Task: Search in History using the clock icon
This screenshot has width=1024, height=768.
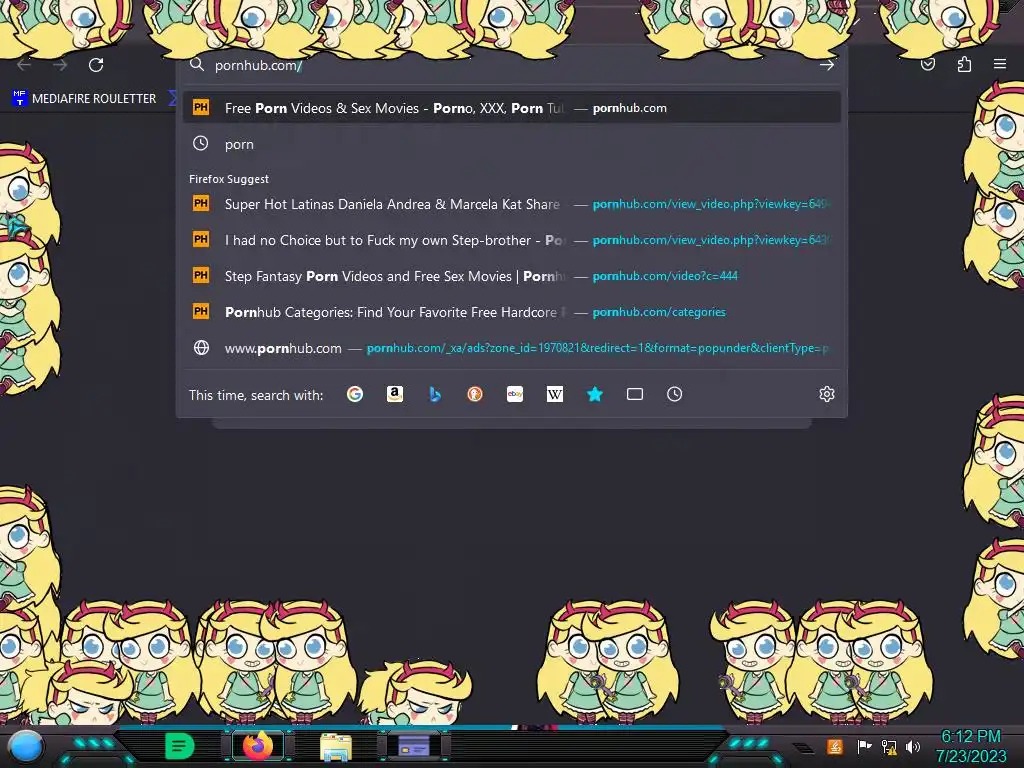Action: pos(675,394)
